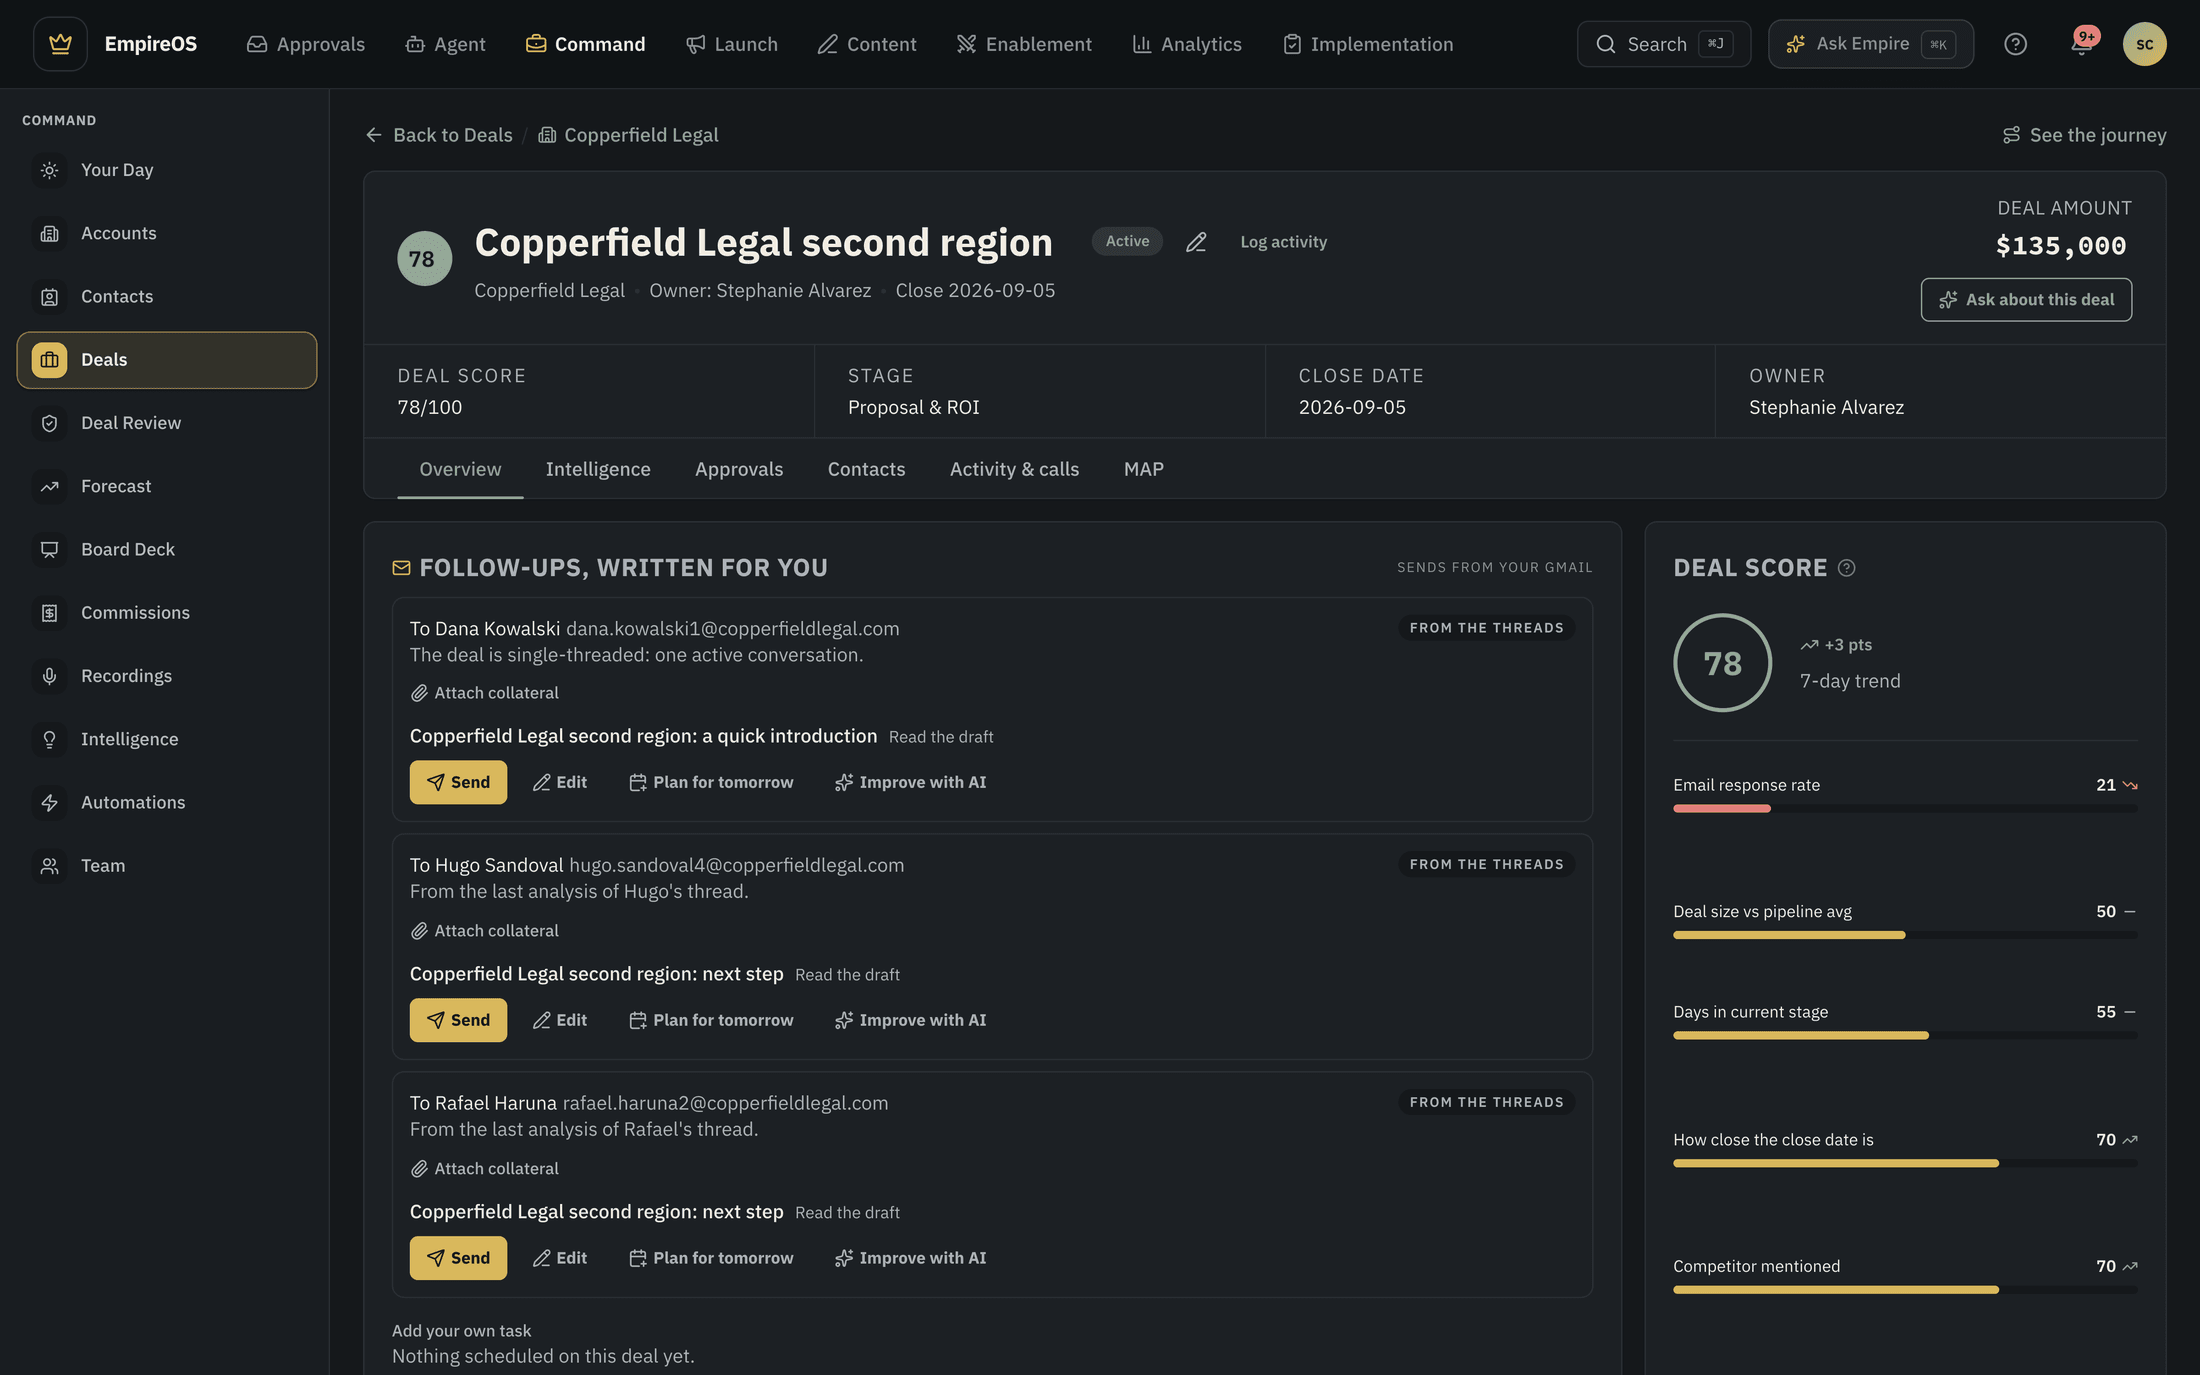This screenshot has width=2200, height=1375.
Task: Open Ask Empire assistant
Action: click(1870, 44)
